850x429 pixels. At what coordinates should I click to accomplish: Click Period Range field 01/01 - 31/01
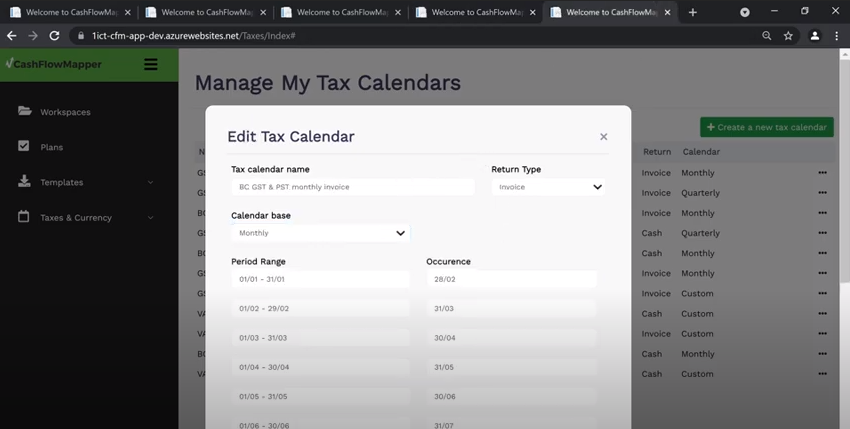click(320, 279)
